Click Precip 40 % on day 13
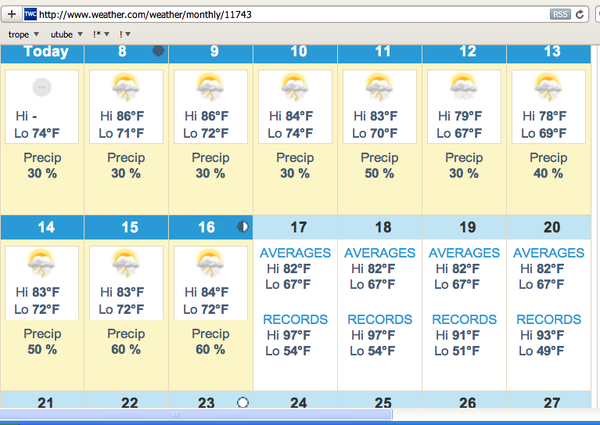Image resolution: width=600 pixels, height=425 pixels. coord(548,165)
